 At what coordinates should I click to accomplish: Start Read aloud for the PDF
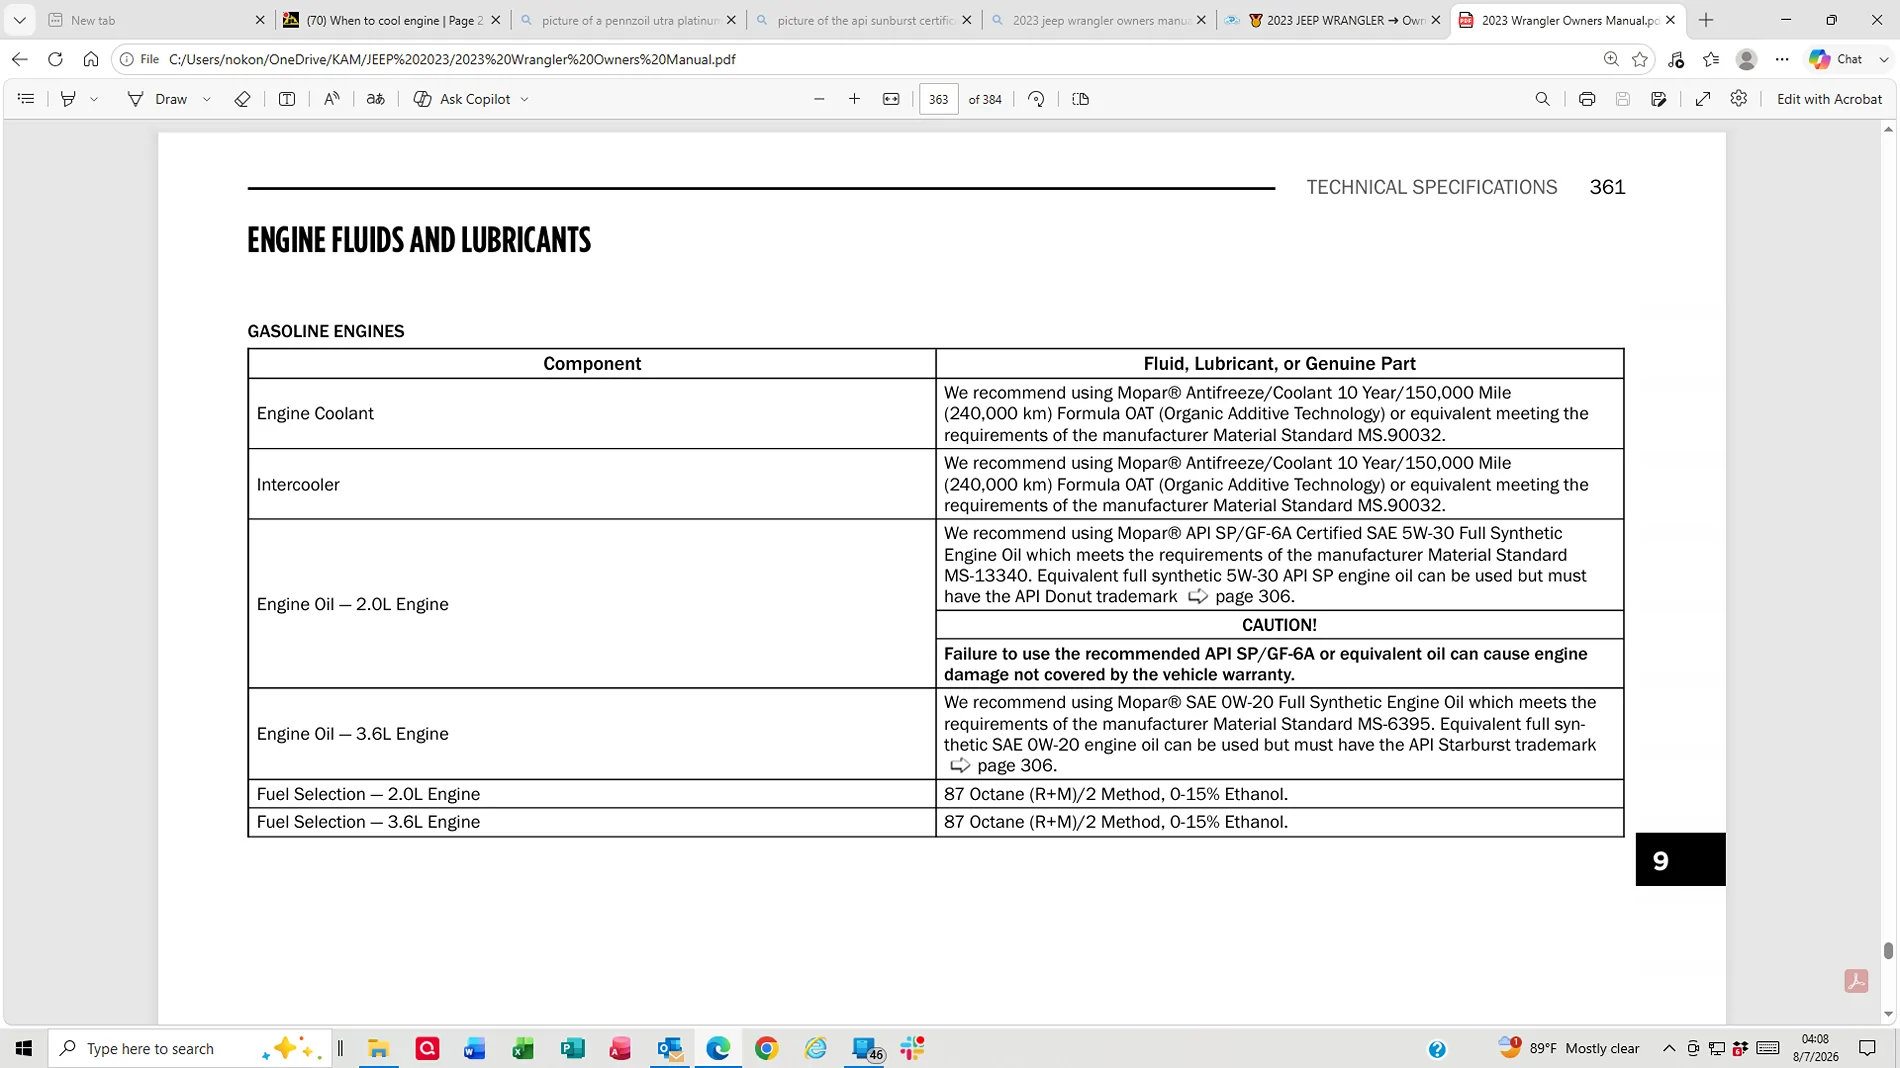point(331,99)
